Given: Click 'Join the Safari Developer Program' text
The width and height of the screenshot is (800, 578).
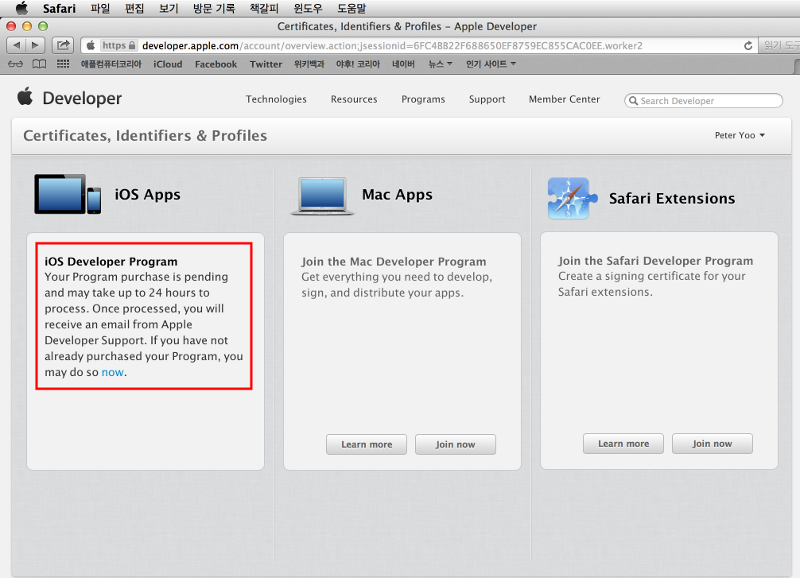Looking at the screenshot, I should (x=656, y=261).
